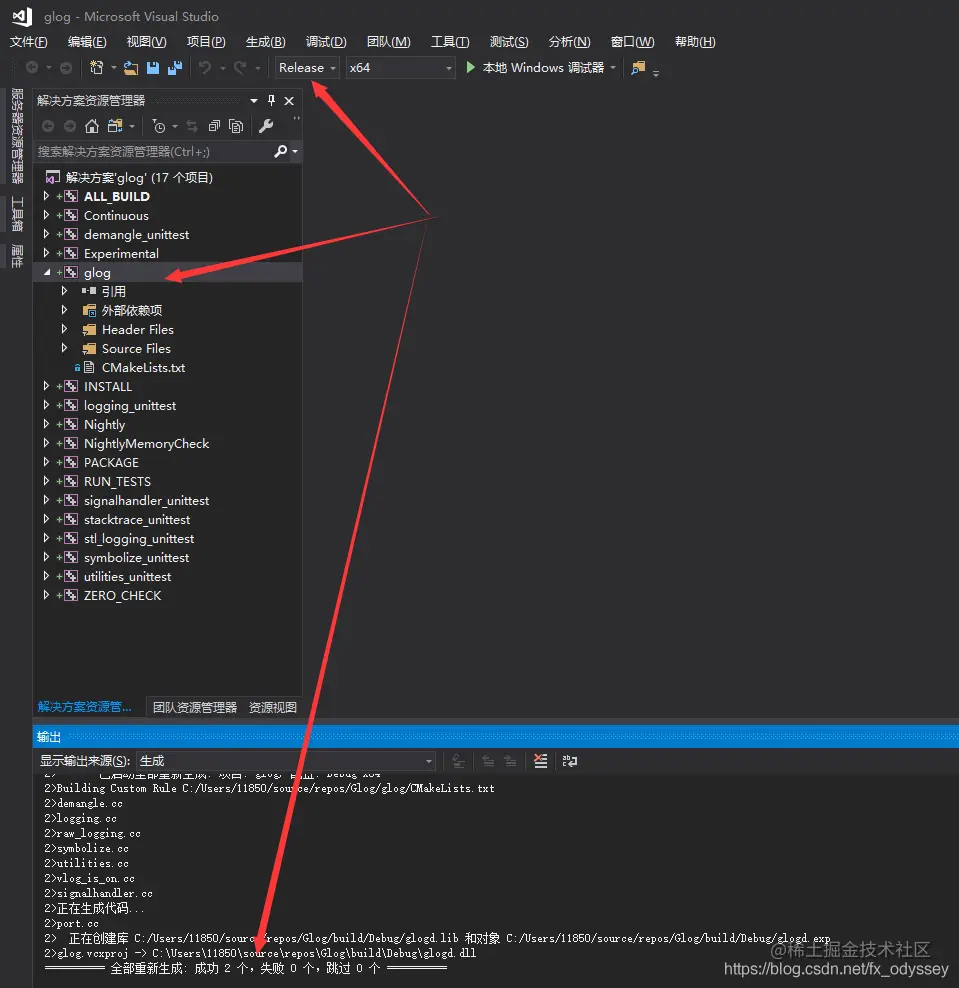959x988 pixels.
Task: Click the Find in Files icon by the debugger
Action: click(x=638, y=67)
